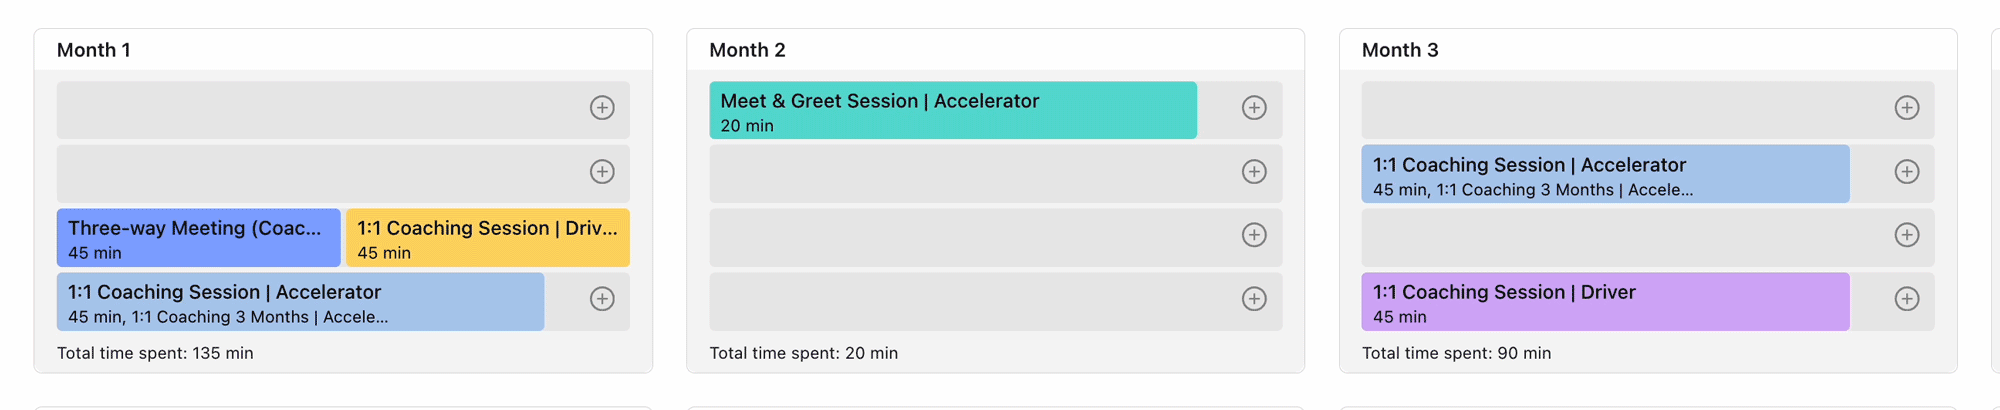Open the Three-way Meeting session card
Image resolution: width=2000 pixels, height=410 pixels.
[x=198, y=238]
